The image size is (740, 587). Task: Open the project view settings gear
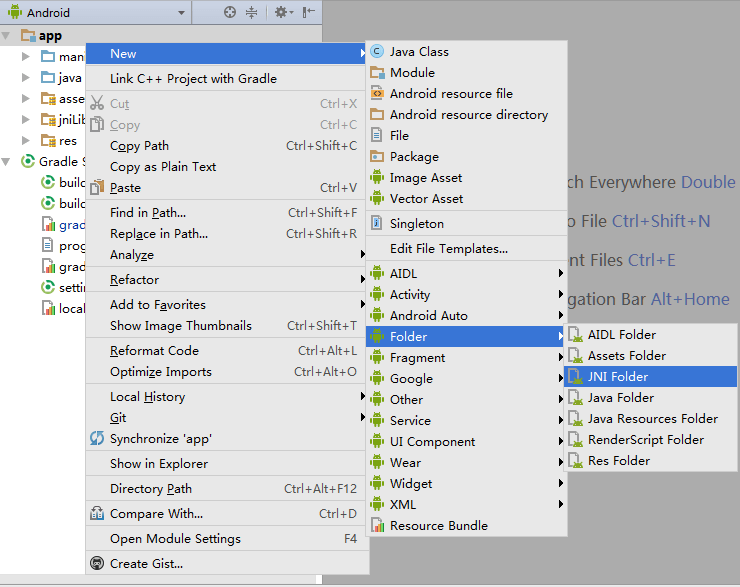tap(284, 12)
